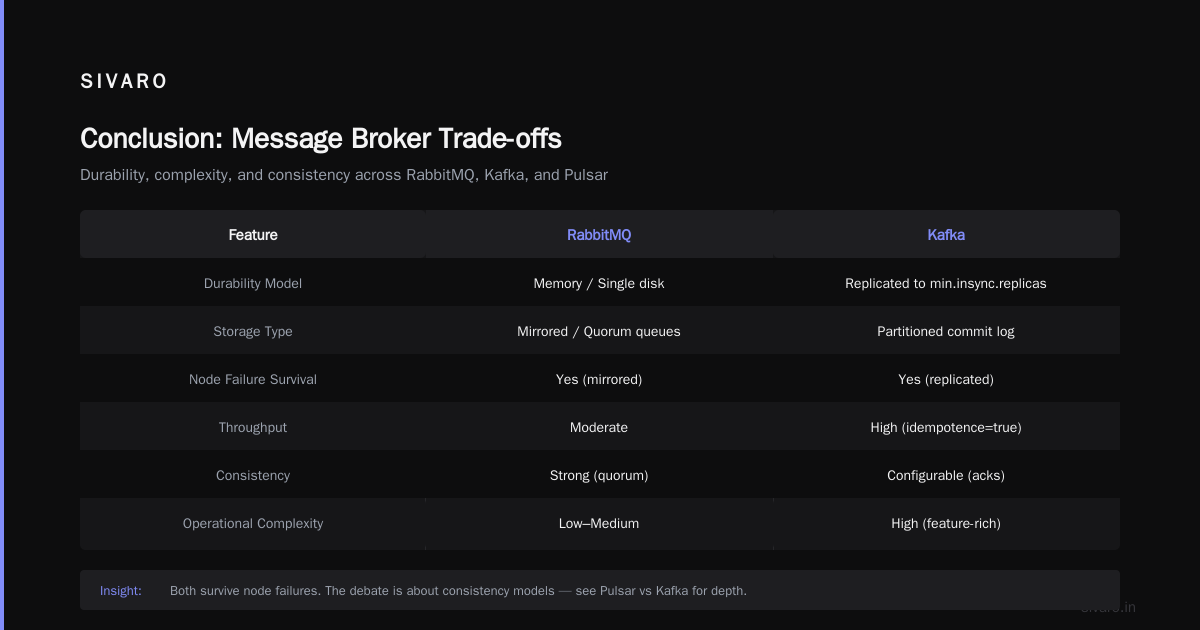Screen dimensions: 1200x630
Task: Select the Mirrored / Quorum queues cell
Action: point(599,331)
